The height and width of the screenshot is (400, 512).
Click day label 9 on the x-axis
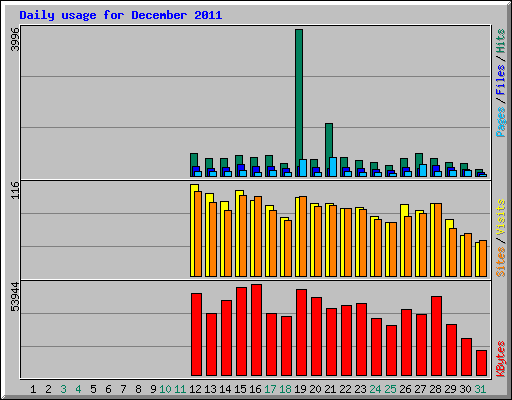153,389
